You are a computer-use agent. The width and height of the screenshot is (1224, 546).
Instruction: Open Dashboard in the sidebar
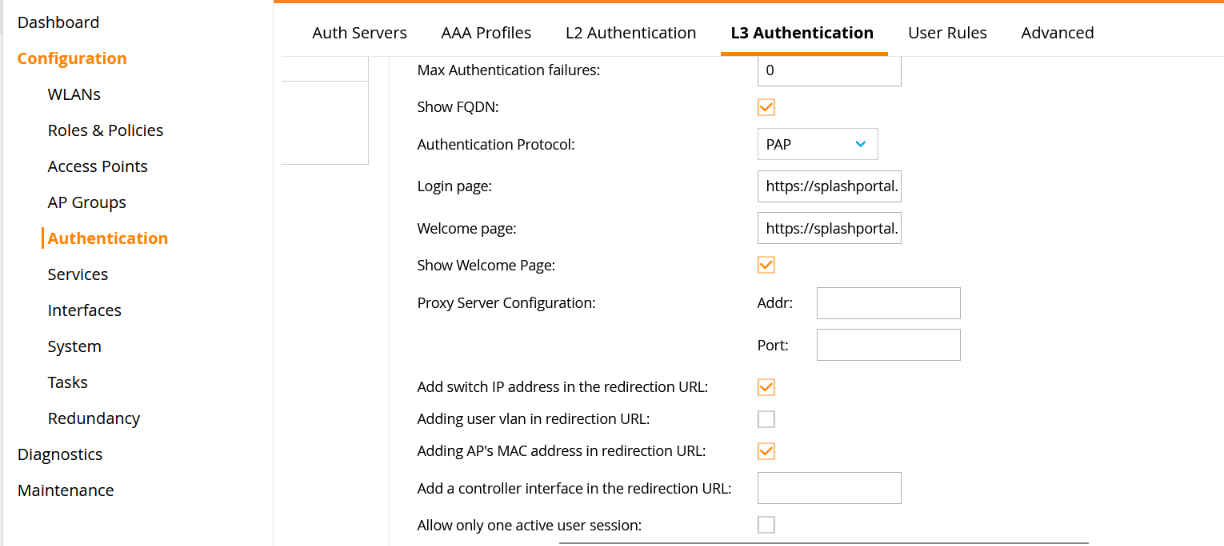click(x=58, y=22)
